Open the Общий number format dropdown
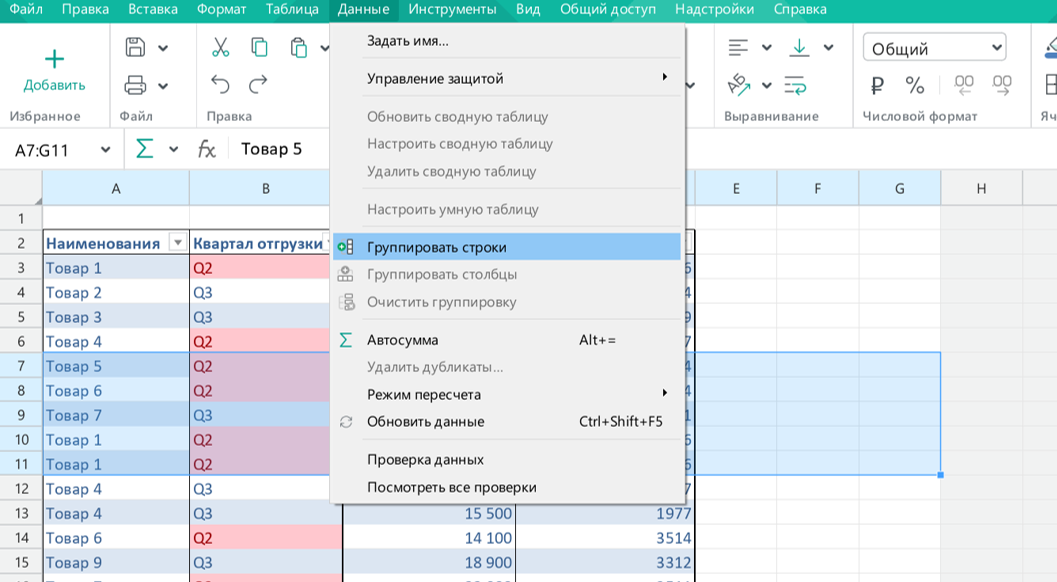Screen dimensions: 1057x582 934,49
